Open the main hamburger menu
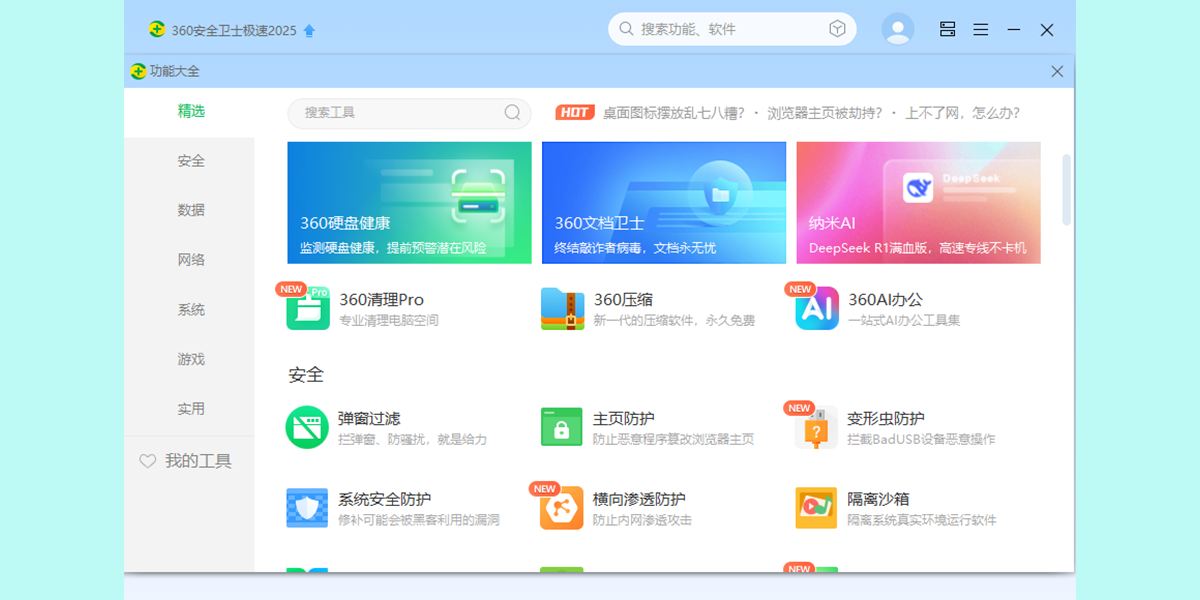The height and width of the screenshot is (600, 1200). pos(981,30)
